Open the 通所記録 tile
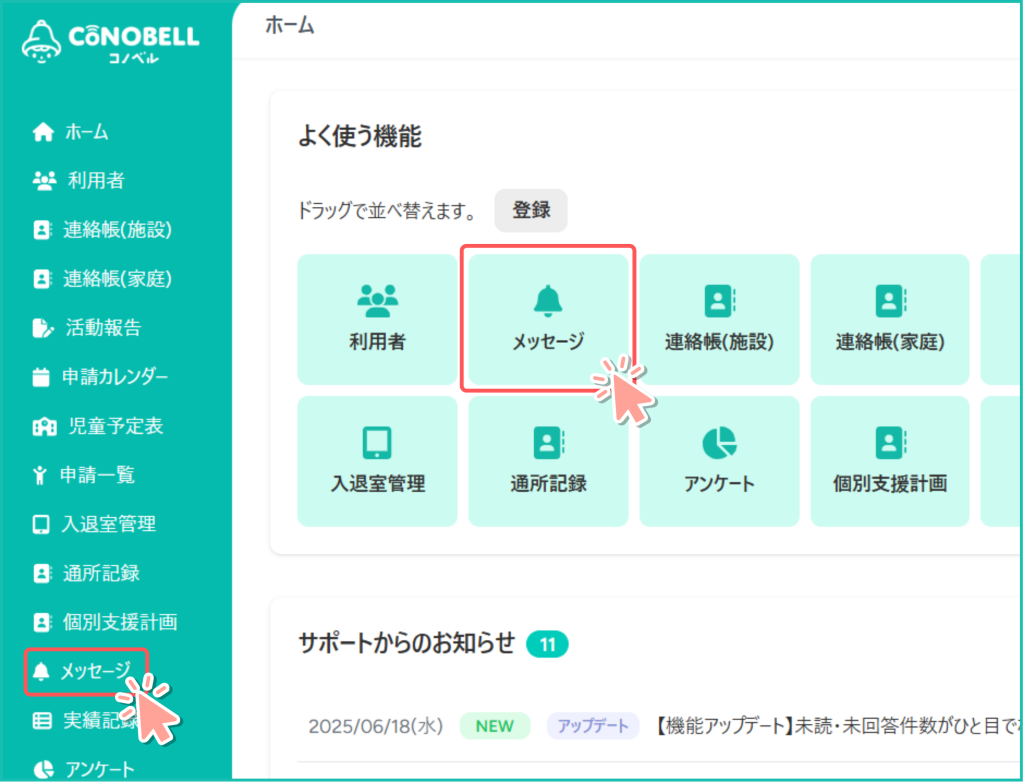Screen dimensions: 1024x782 pyautogui.click(x=547, y=461)
